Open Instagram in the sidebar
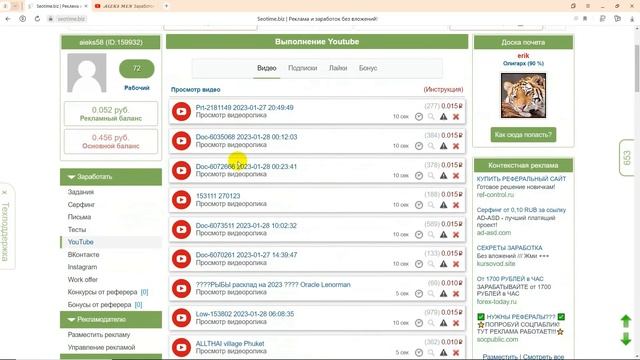Screen dimensions: 640x360 82,267
